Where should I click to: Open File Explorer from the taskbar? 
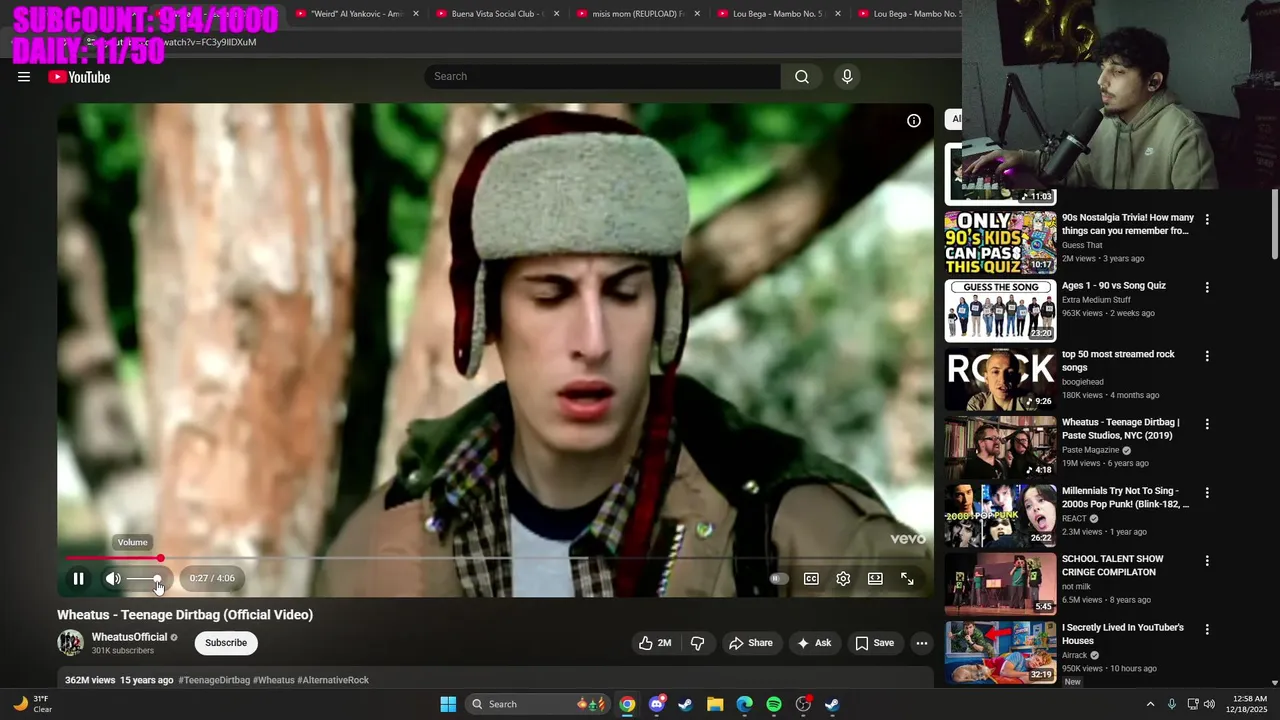715,704
